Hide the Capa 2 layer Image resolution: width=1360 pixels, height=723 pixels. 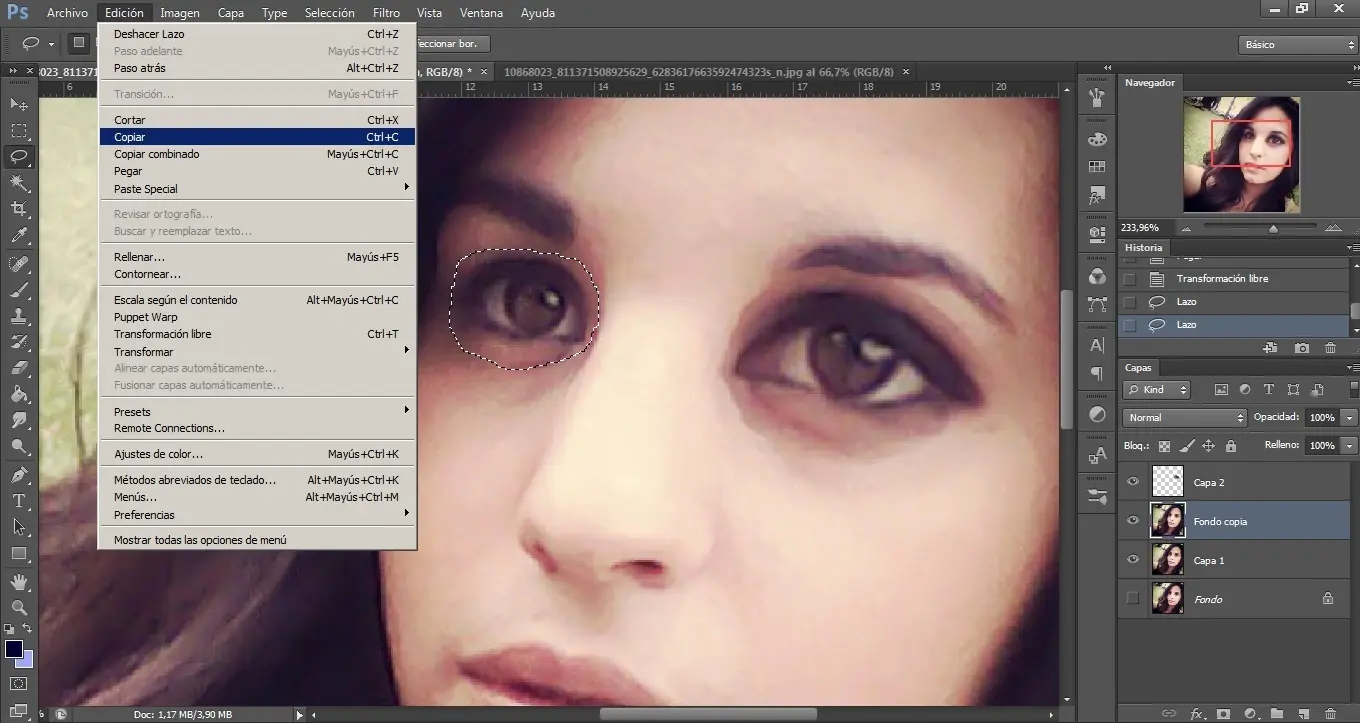(x=1133, y=482)
